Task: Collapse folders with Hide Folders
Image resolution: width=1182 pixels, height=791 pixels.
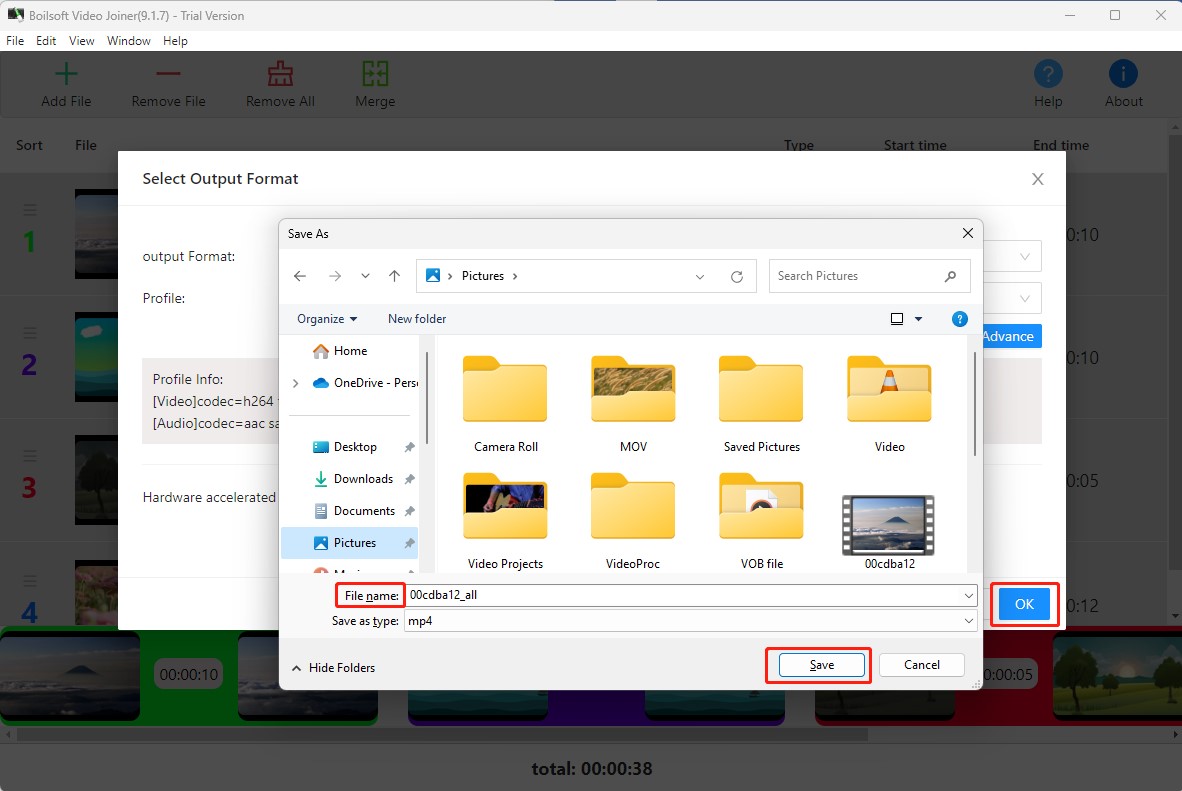Action: coord(333,668)
